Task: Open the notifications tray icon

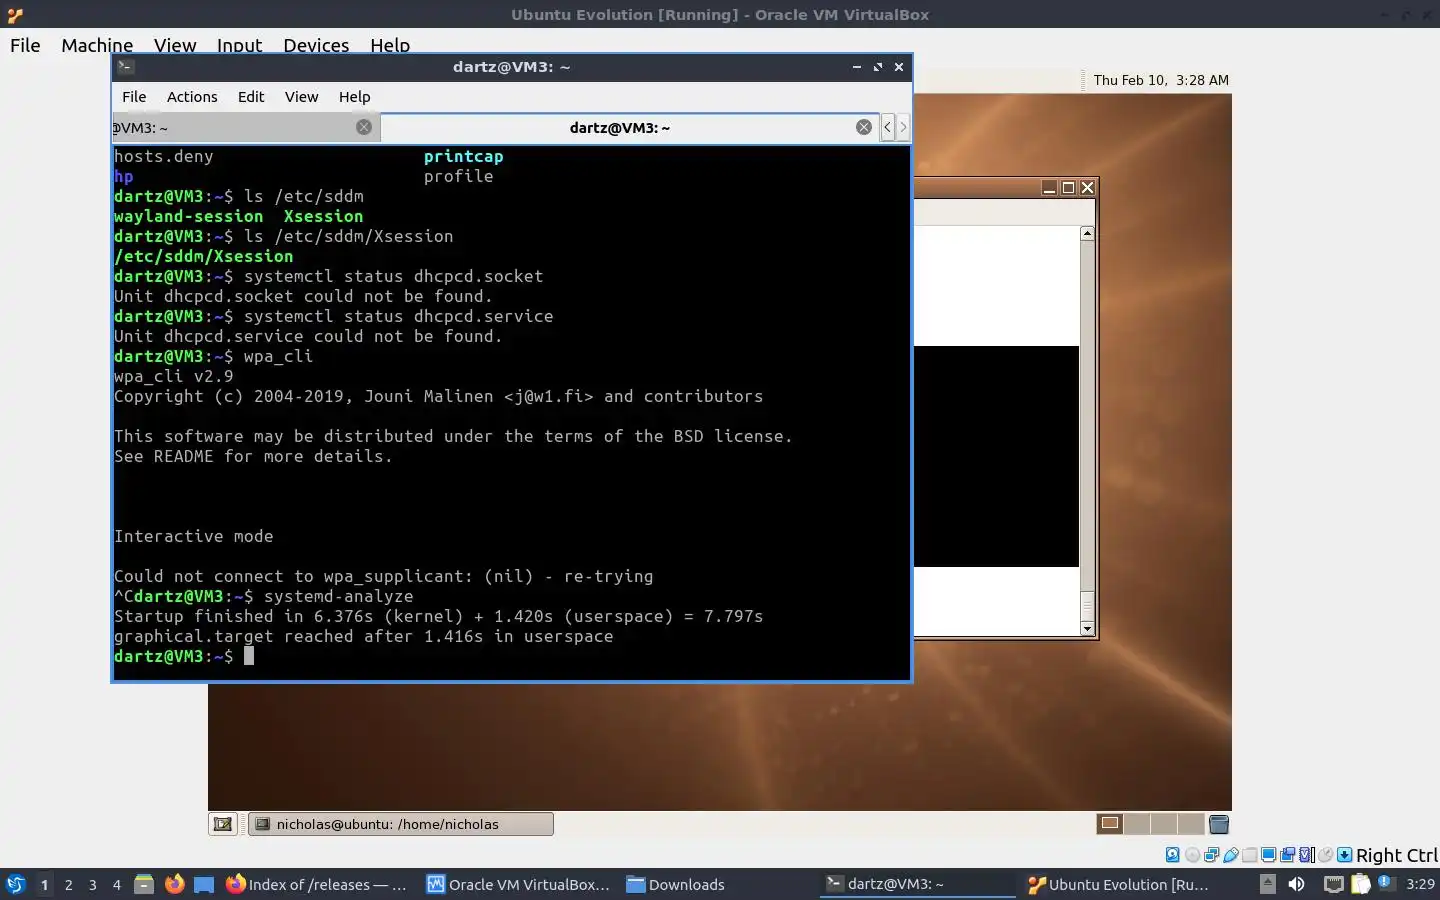Action: click(x=1386, y=882)
